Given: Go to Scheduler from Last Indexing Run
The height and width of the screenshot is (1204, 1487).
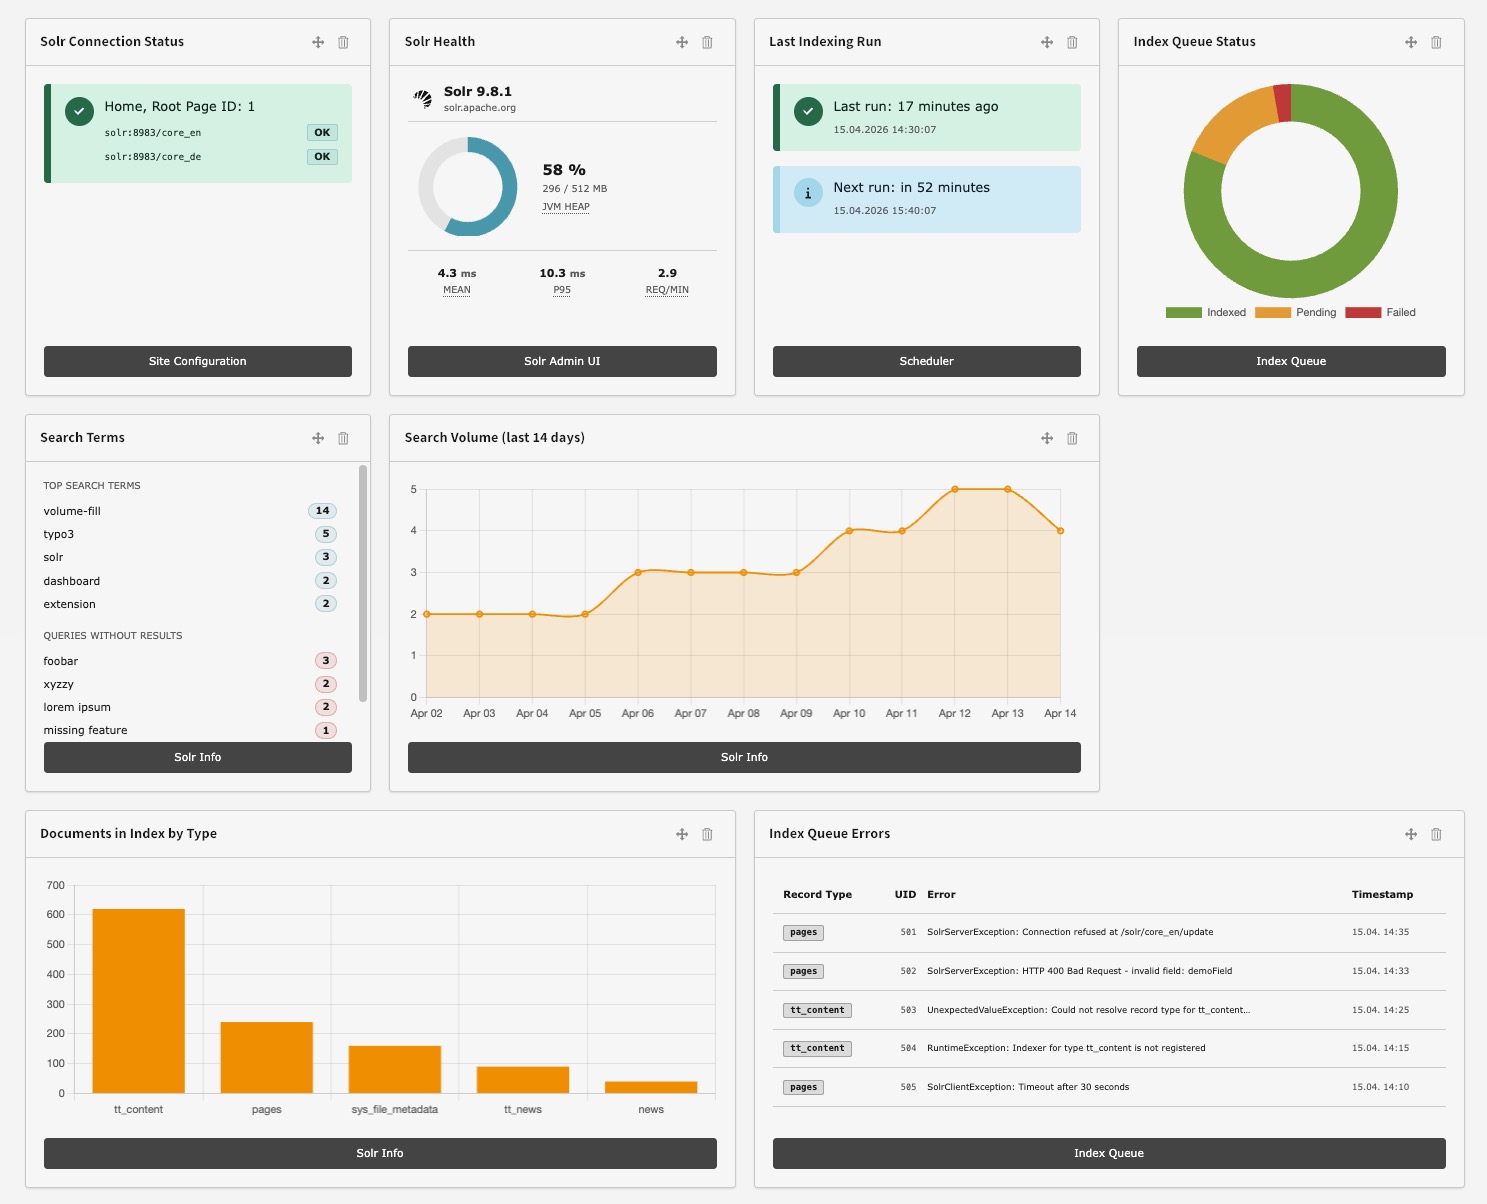Looking at the screenshot, I should point(926,361).
